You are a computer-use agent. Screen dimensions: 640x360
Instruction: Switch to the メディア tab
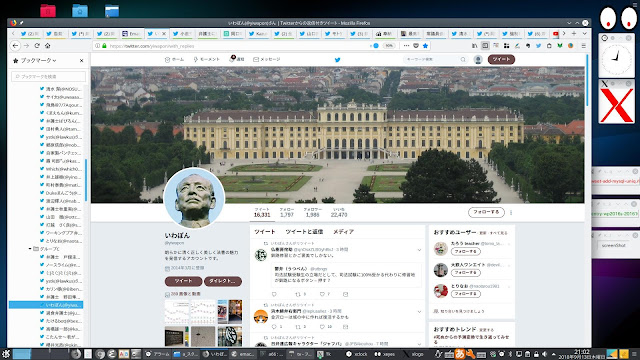pos(343,231)
